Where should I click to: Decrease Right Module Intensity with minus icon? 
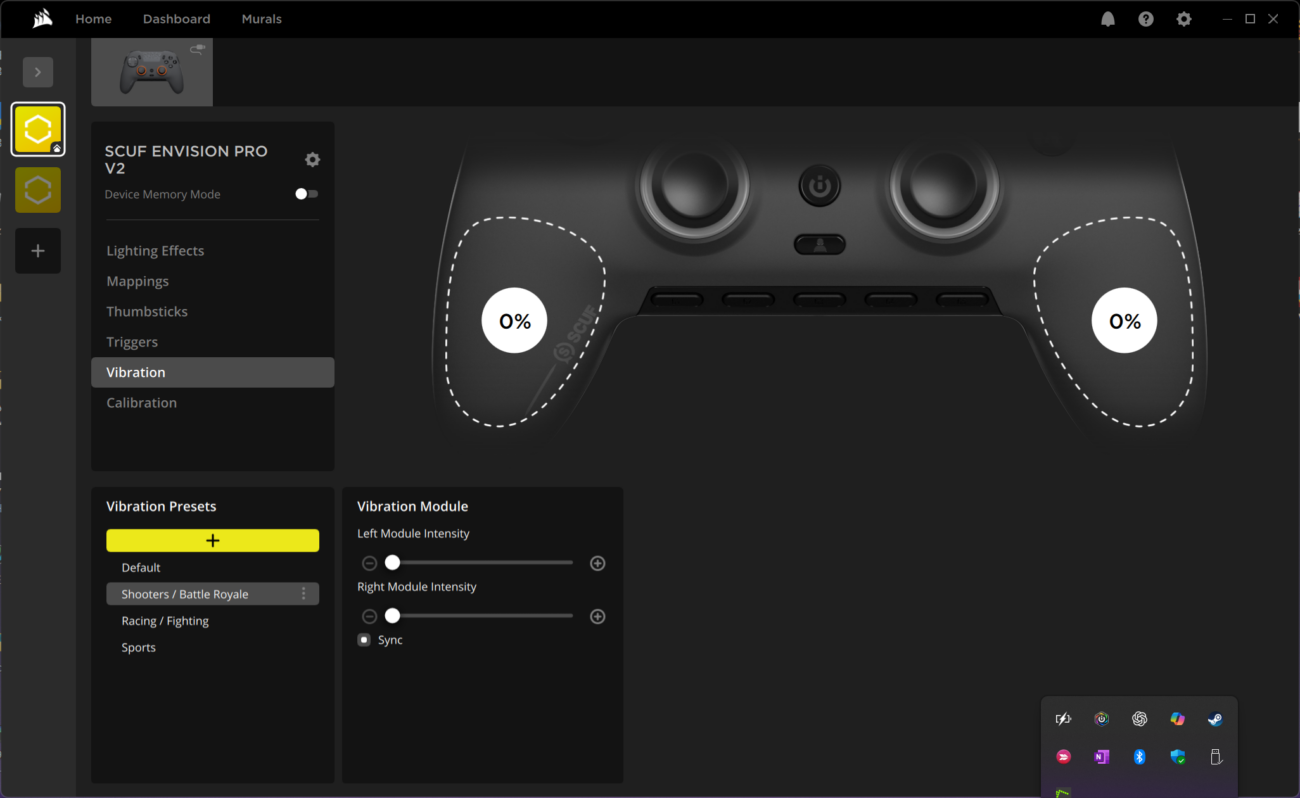pos(370,616)
